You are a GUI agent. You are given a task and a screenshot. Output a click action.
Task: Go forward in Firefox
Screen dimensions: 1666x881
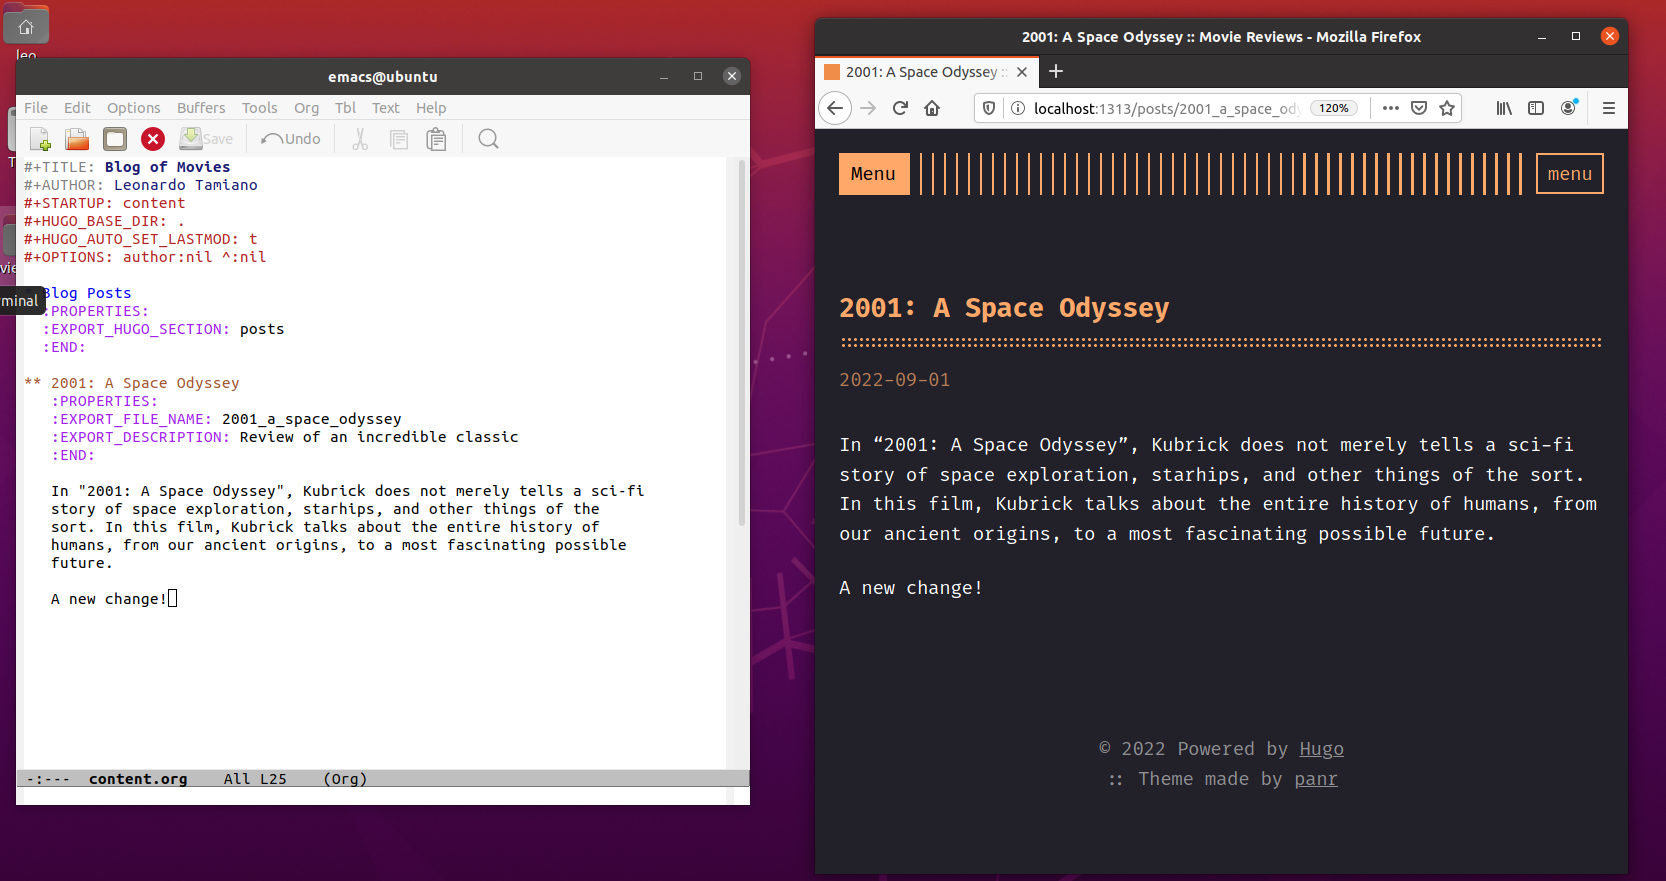point(868,108)
